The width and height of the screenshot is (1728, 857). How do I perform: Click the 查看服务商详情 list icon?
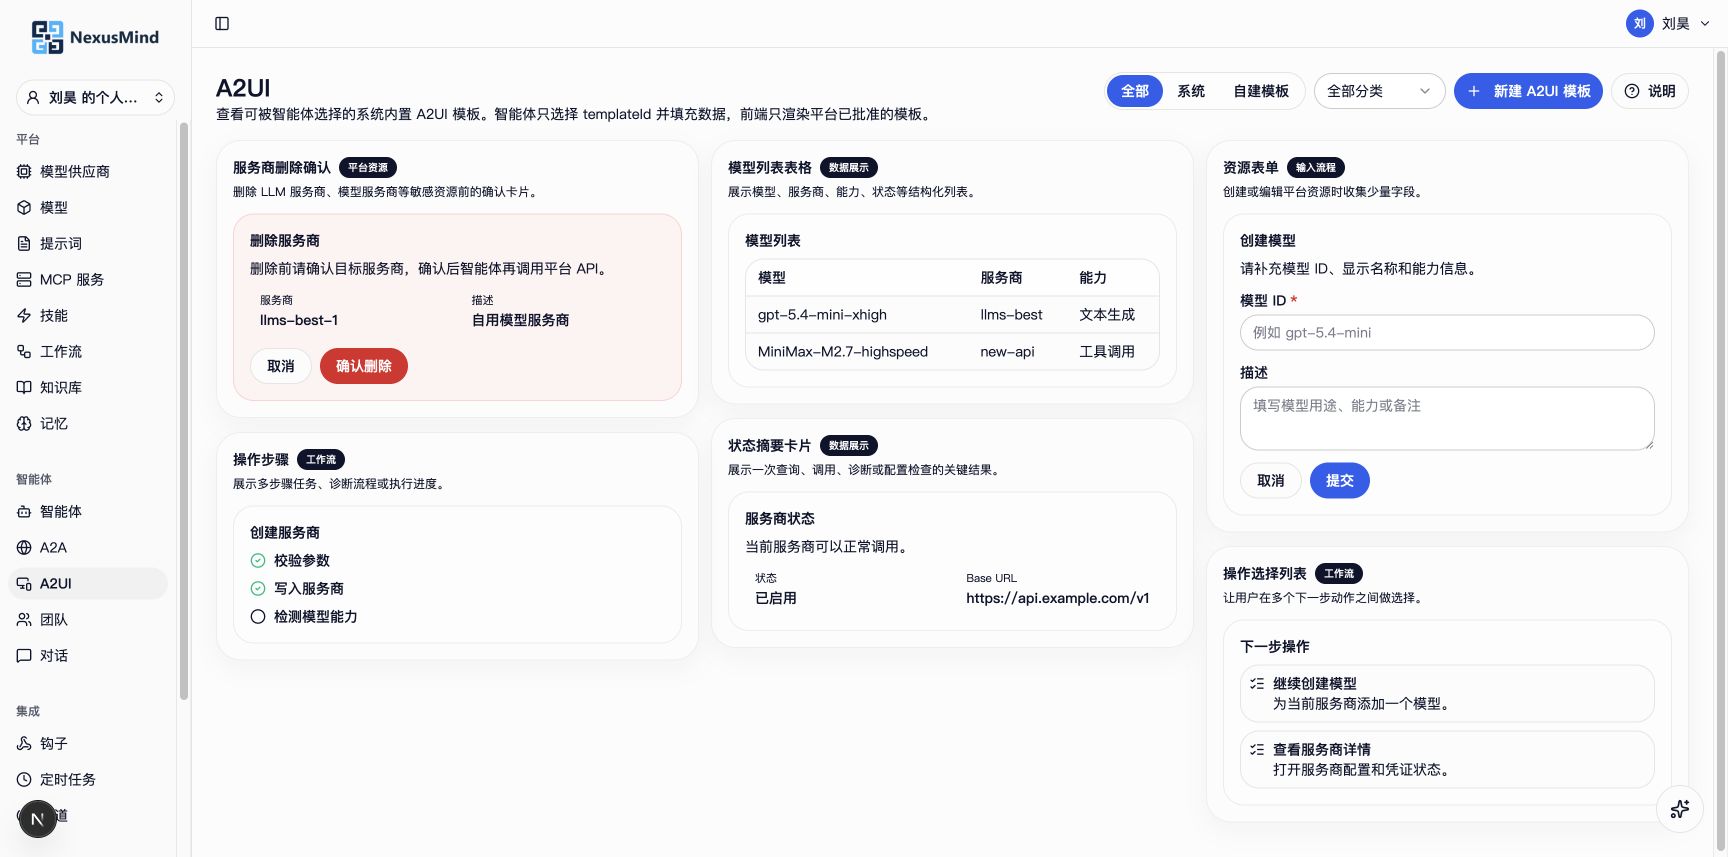coord(1257,749)
